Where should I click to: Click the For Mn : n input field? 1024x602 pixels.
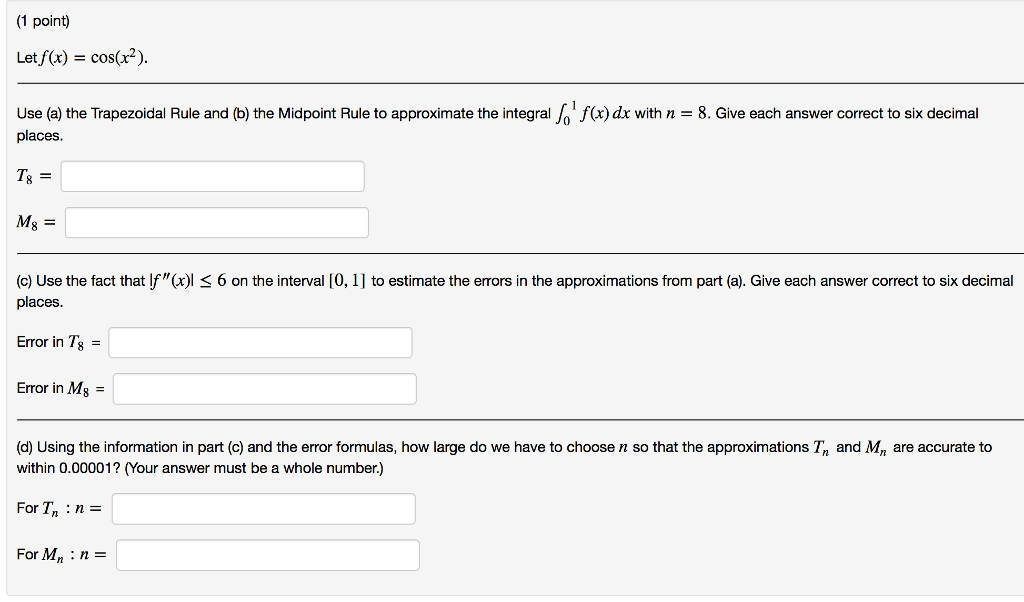268,555
